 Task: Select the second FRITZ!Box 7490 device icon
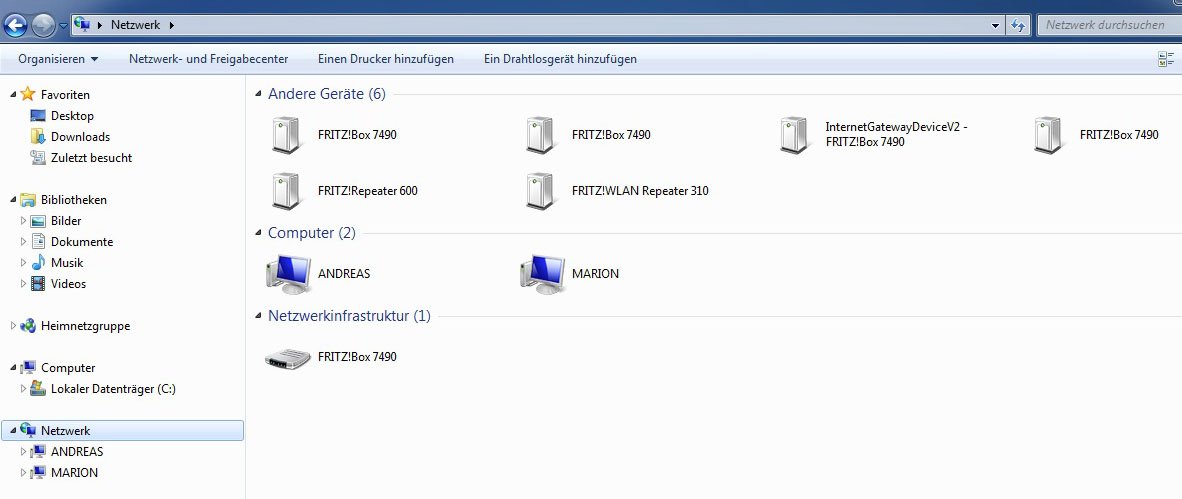pos(540,136)
